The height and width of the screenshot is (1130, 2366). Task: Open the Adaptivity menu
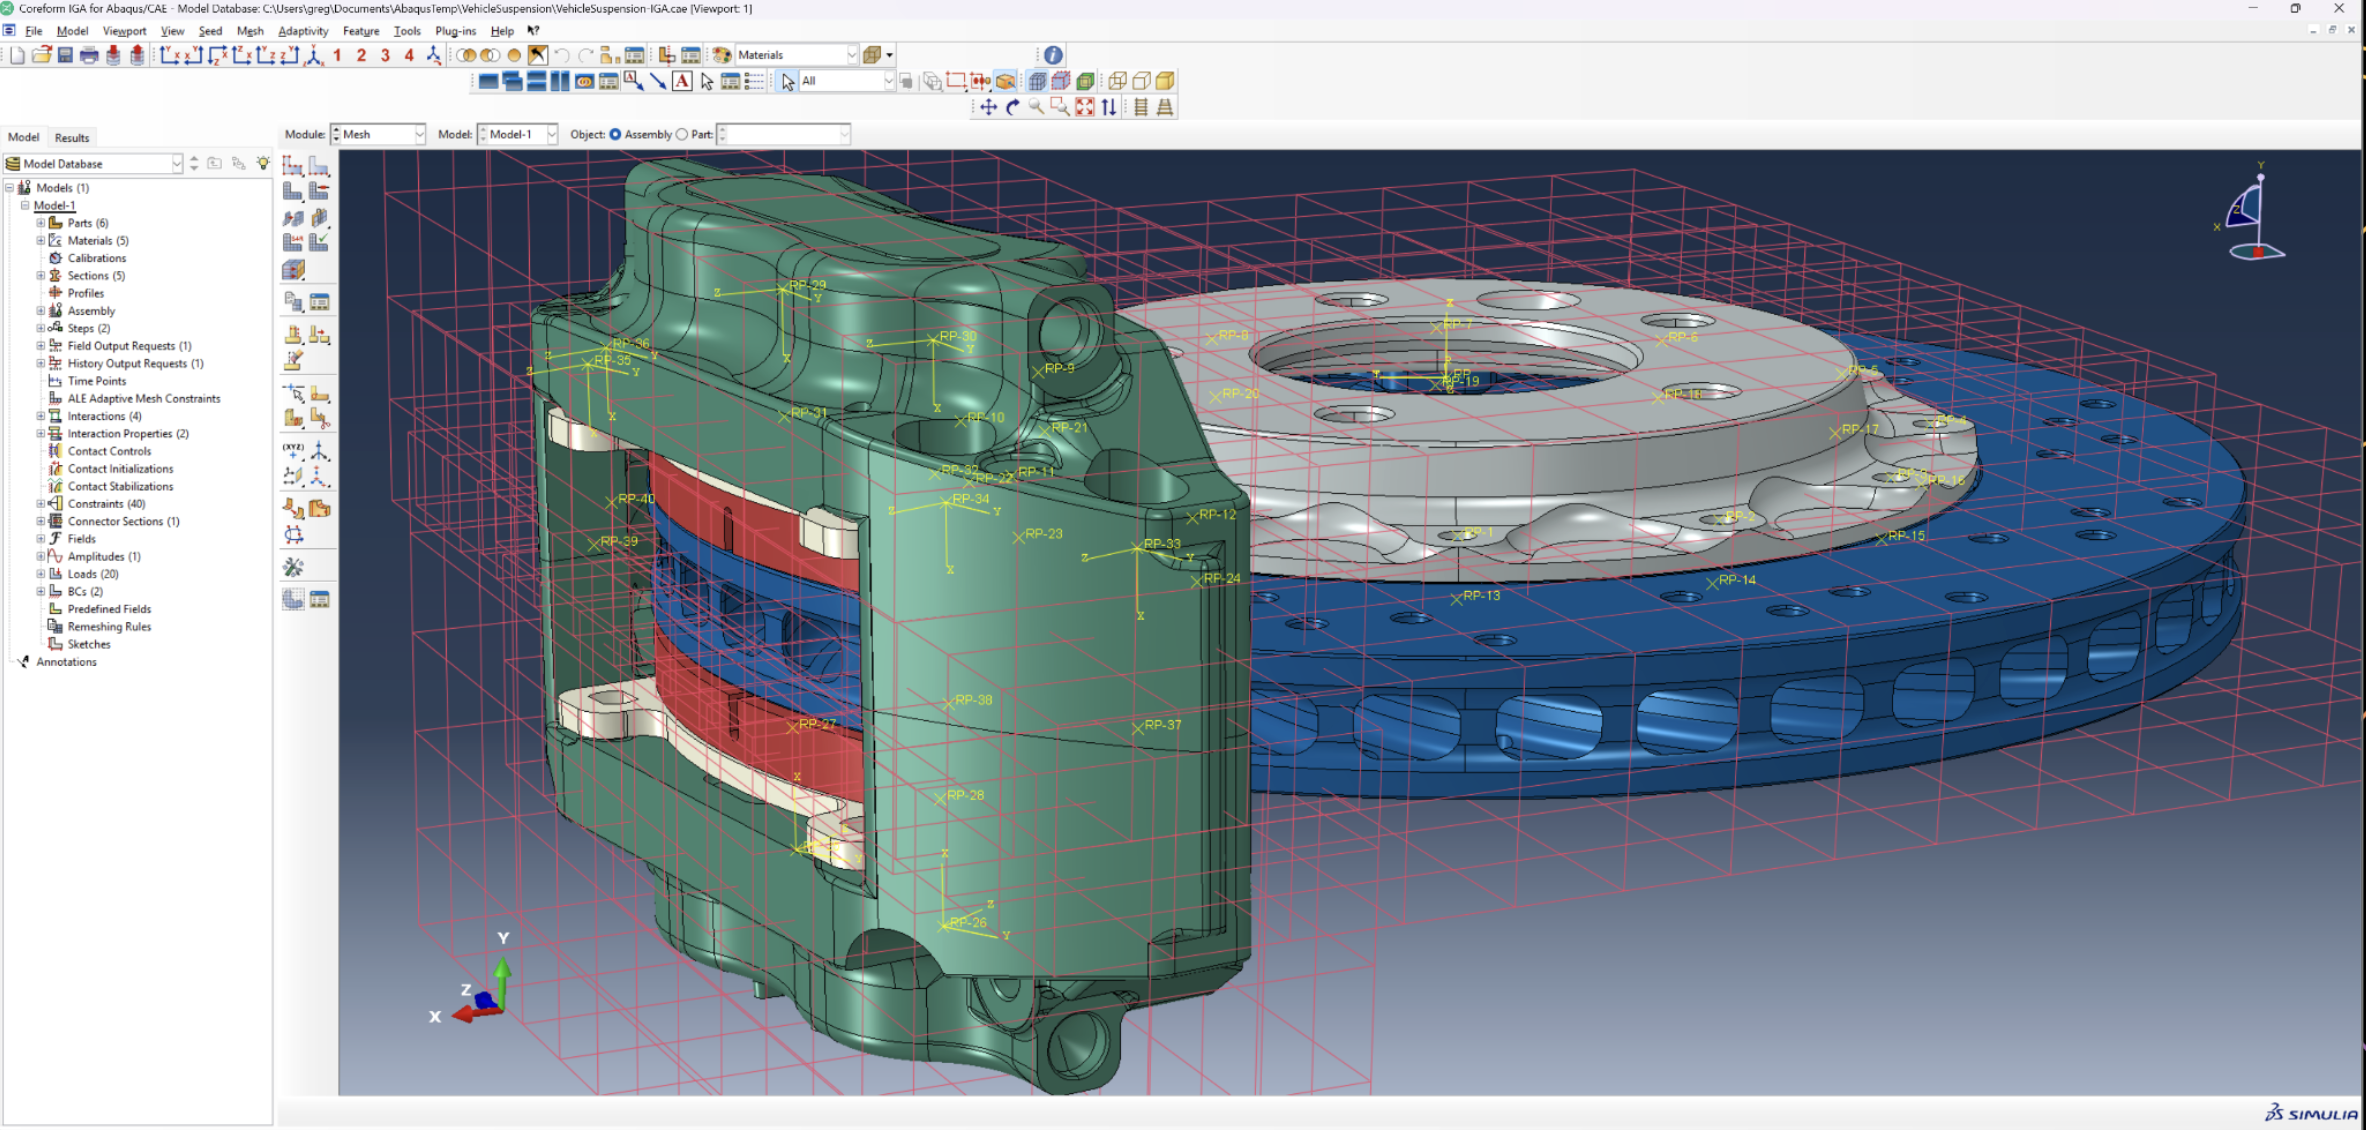[x=303, y=31]
